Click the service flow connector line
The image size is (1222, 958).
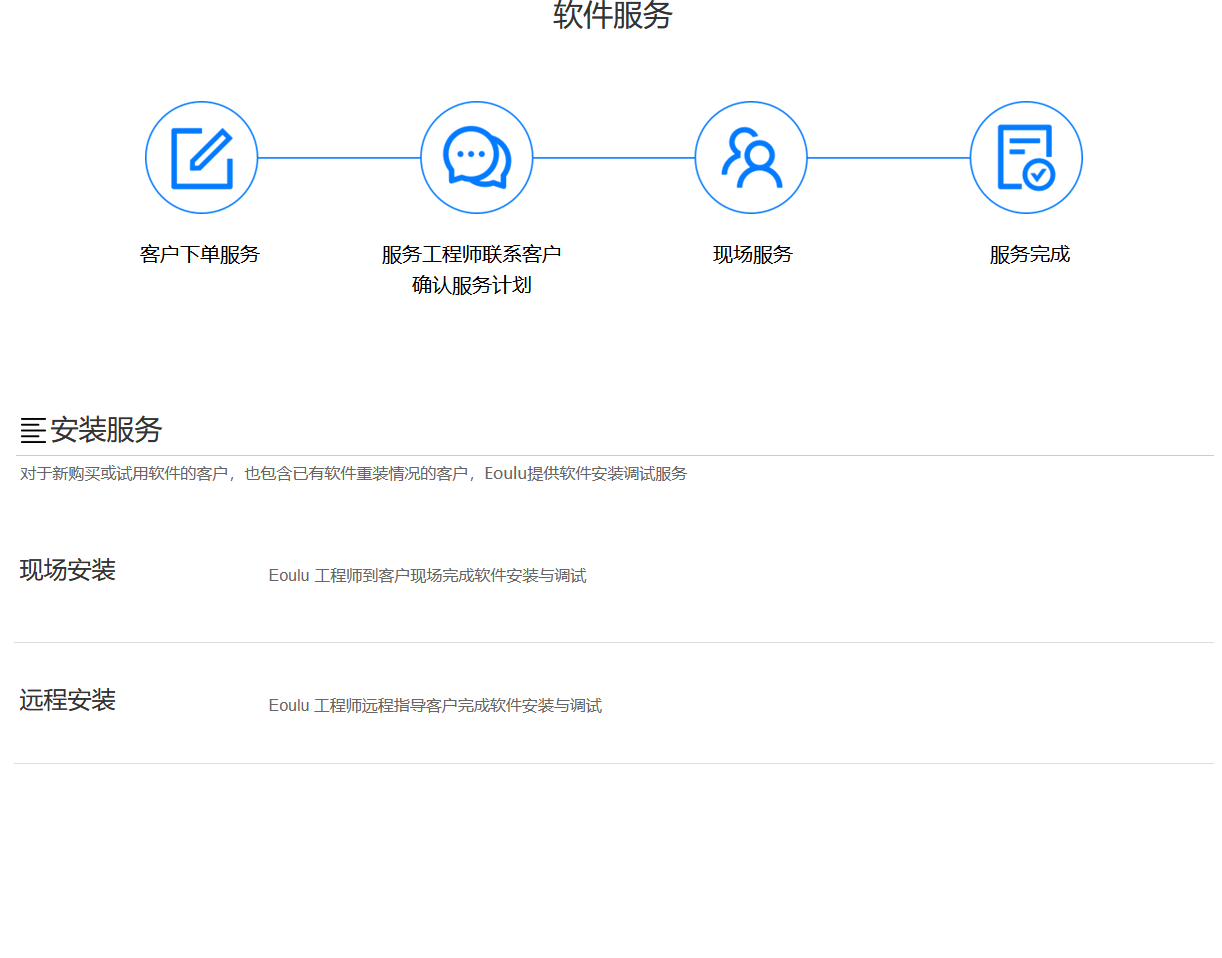339,157
